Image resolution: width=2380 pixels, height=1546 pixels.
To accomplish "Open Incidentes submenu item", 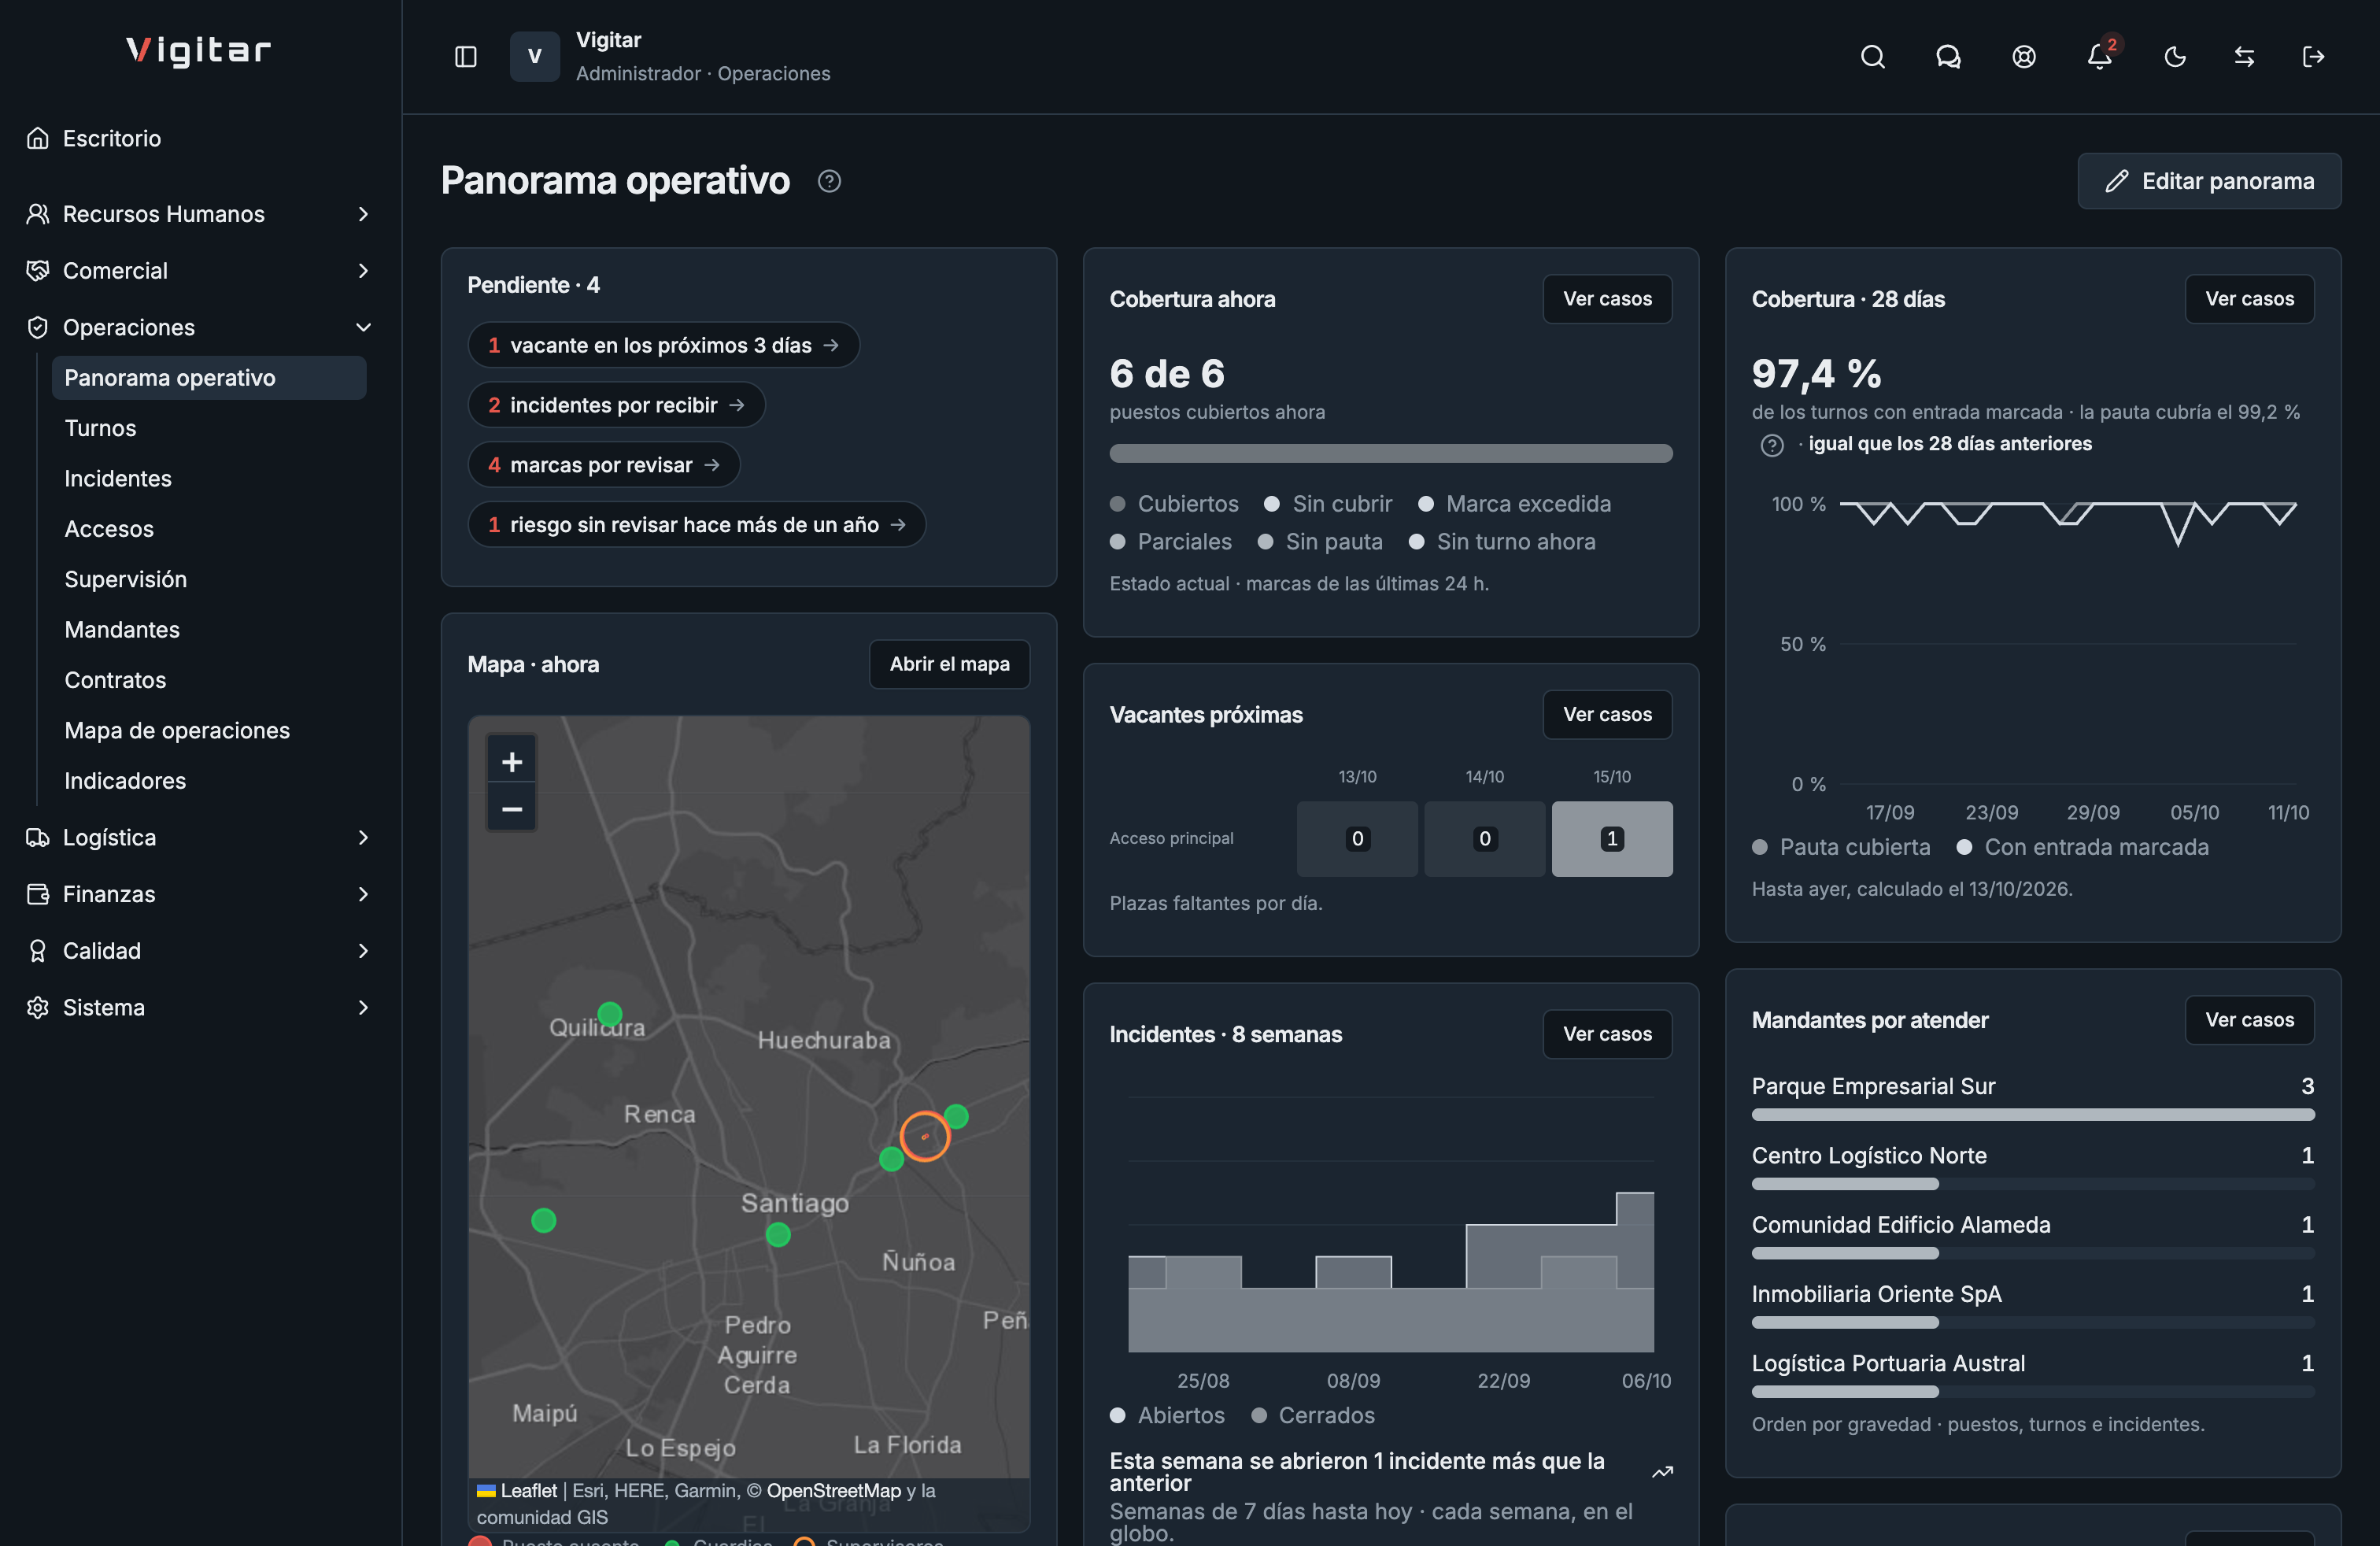I will point(209,478).
